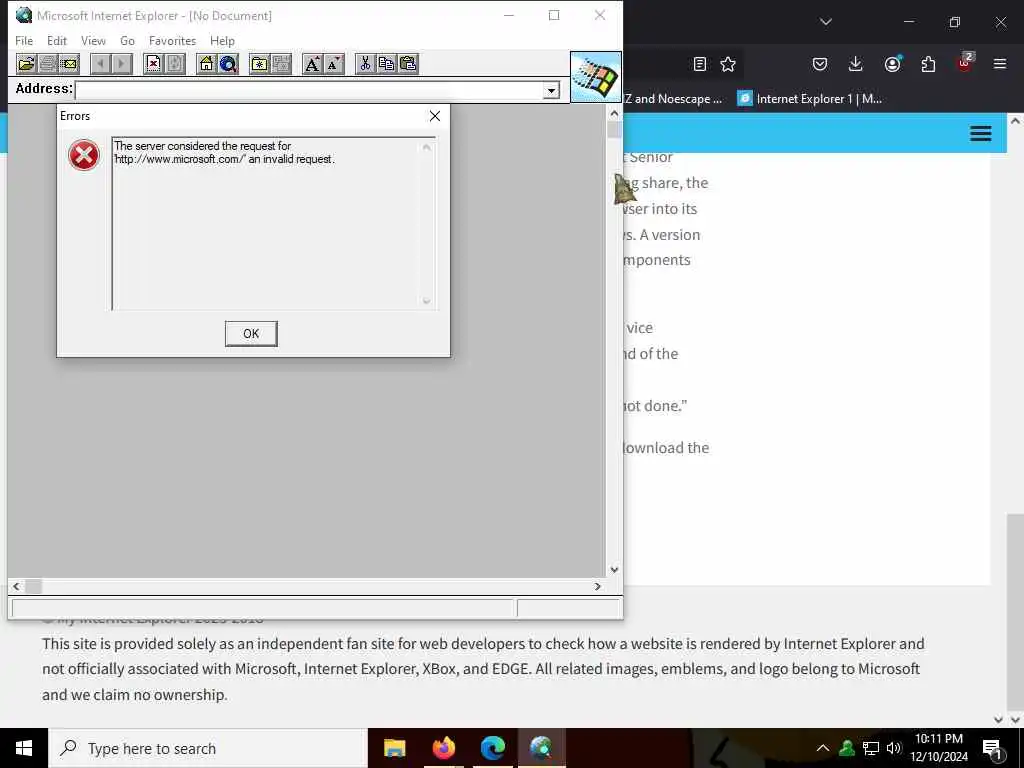Click IE horizontal scrollbar left arrow
Viewport: 1024px width, 768px height.
point(16,586)
